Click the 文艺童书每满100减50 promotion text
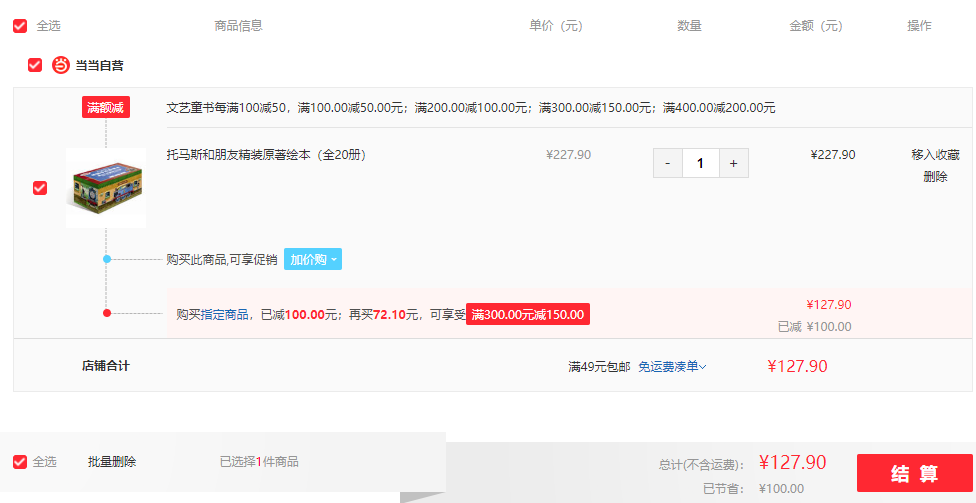The height and width of the screenshot is (503, 976). pos(471,108)
